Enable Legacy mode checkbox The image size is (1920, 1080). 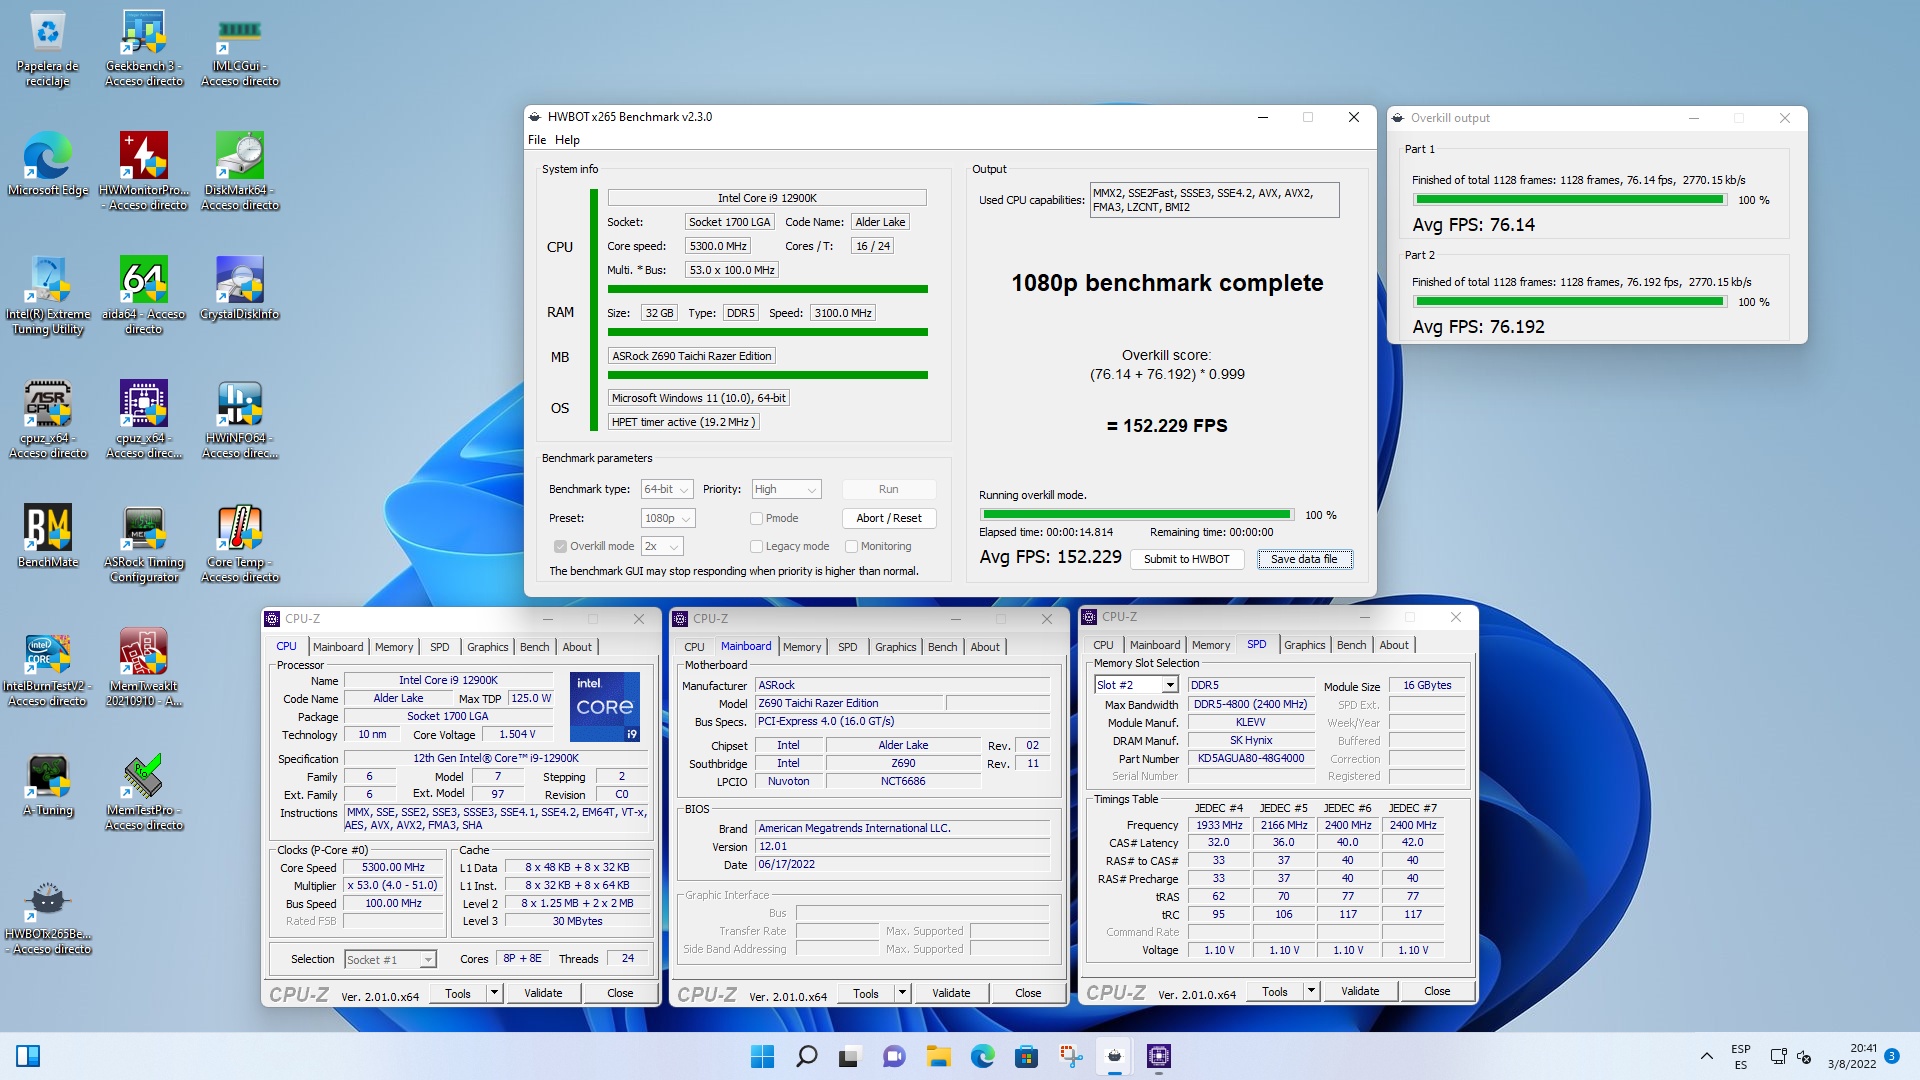(x=756, y=546)
